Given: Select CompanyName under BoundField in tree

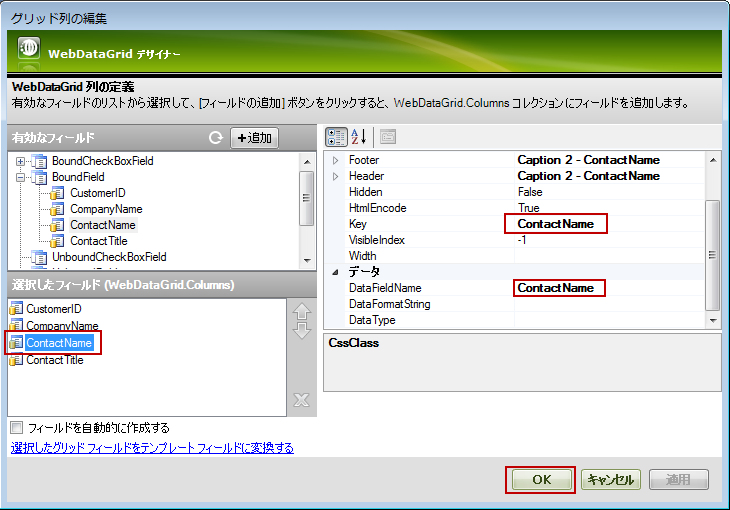Looking at the screenshot, I should tap(106, 209).
